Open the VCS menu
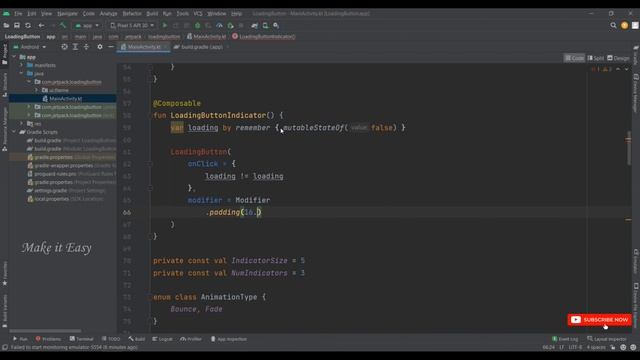 (198, 13)
